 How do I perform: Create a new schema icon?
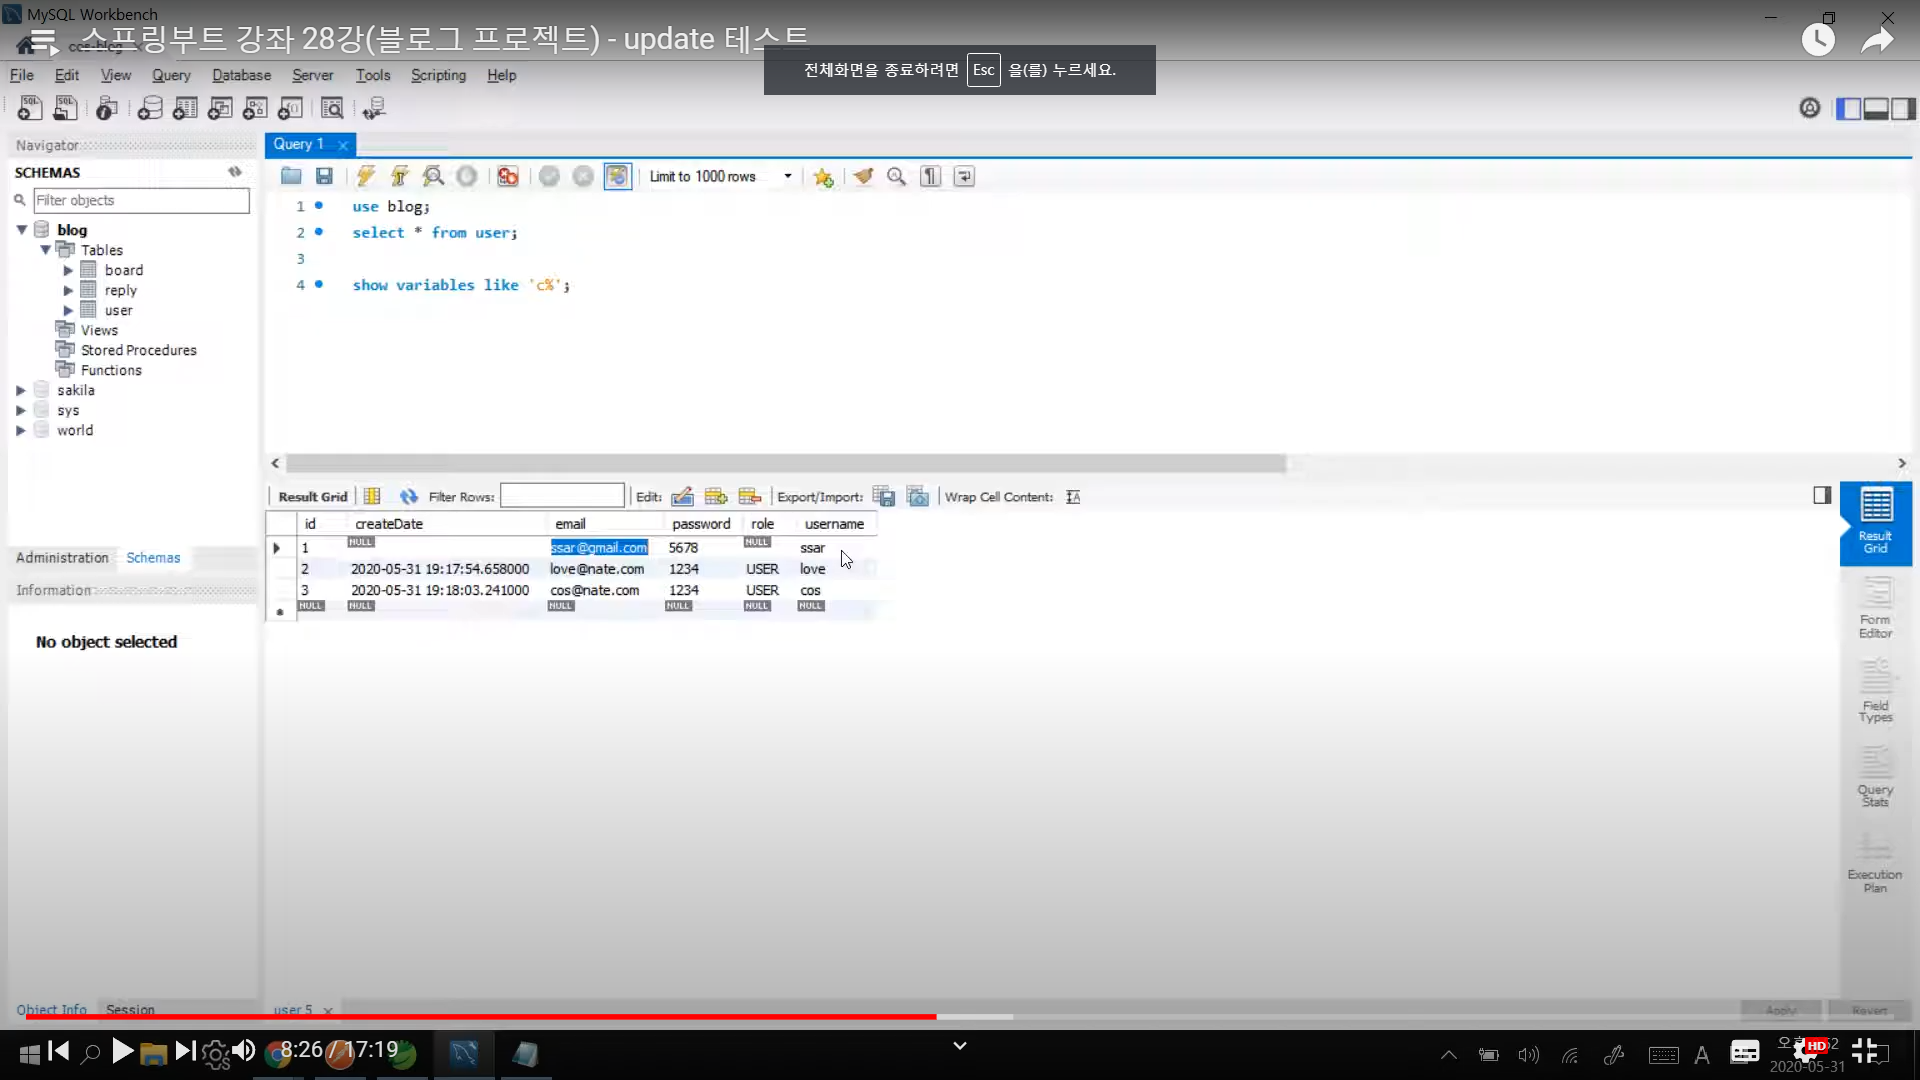click(x=150, y=108)
